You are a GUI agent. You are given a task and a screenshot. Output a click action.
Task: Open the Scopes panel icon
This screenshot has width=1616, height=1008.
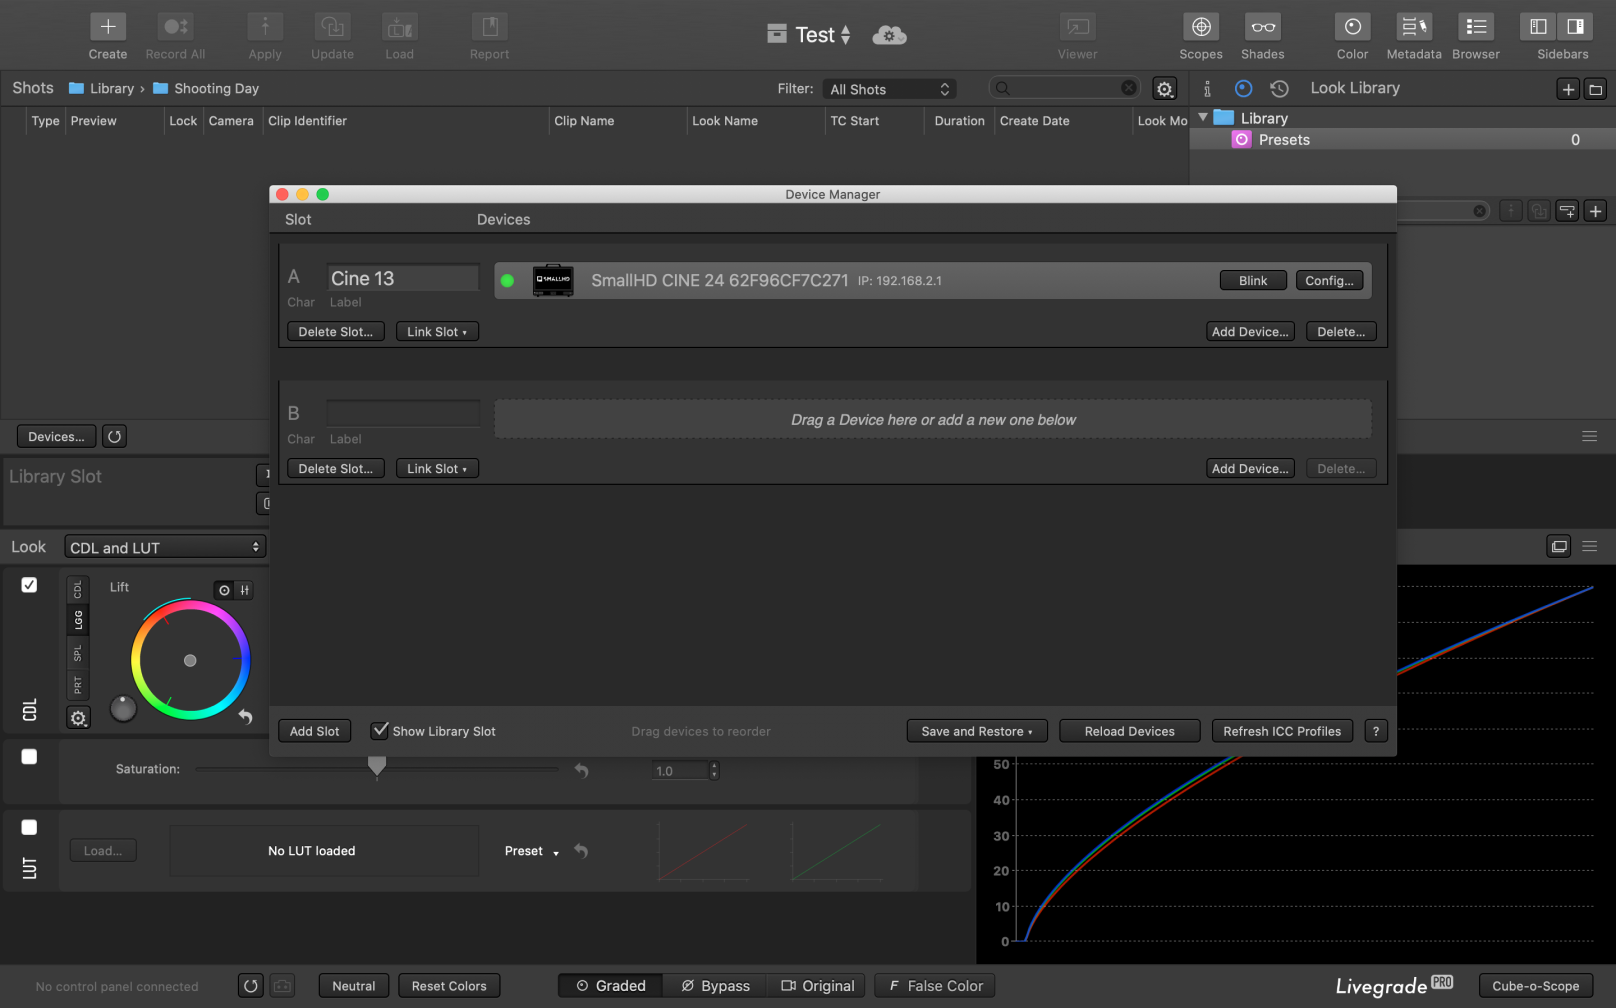coord(1200,28)
